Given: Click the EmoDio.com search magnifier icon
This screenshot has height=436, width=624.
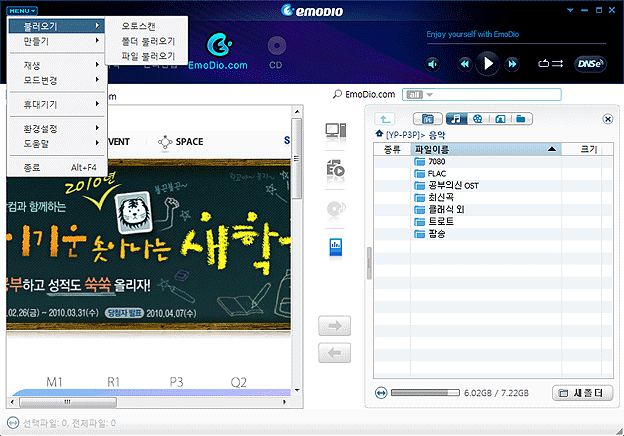Looking at the screenshot, I should [x=337, y=94].
